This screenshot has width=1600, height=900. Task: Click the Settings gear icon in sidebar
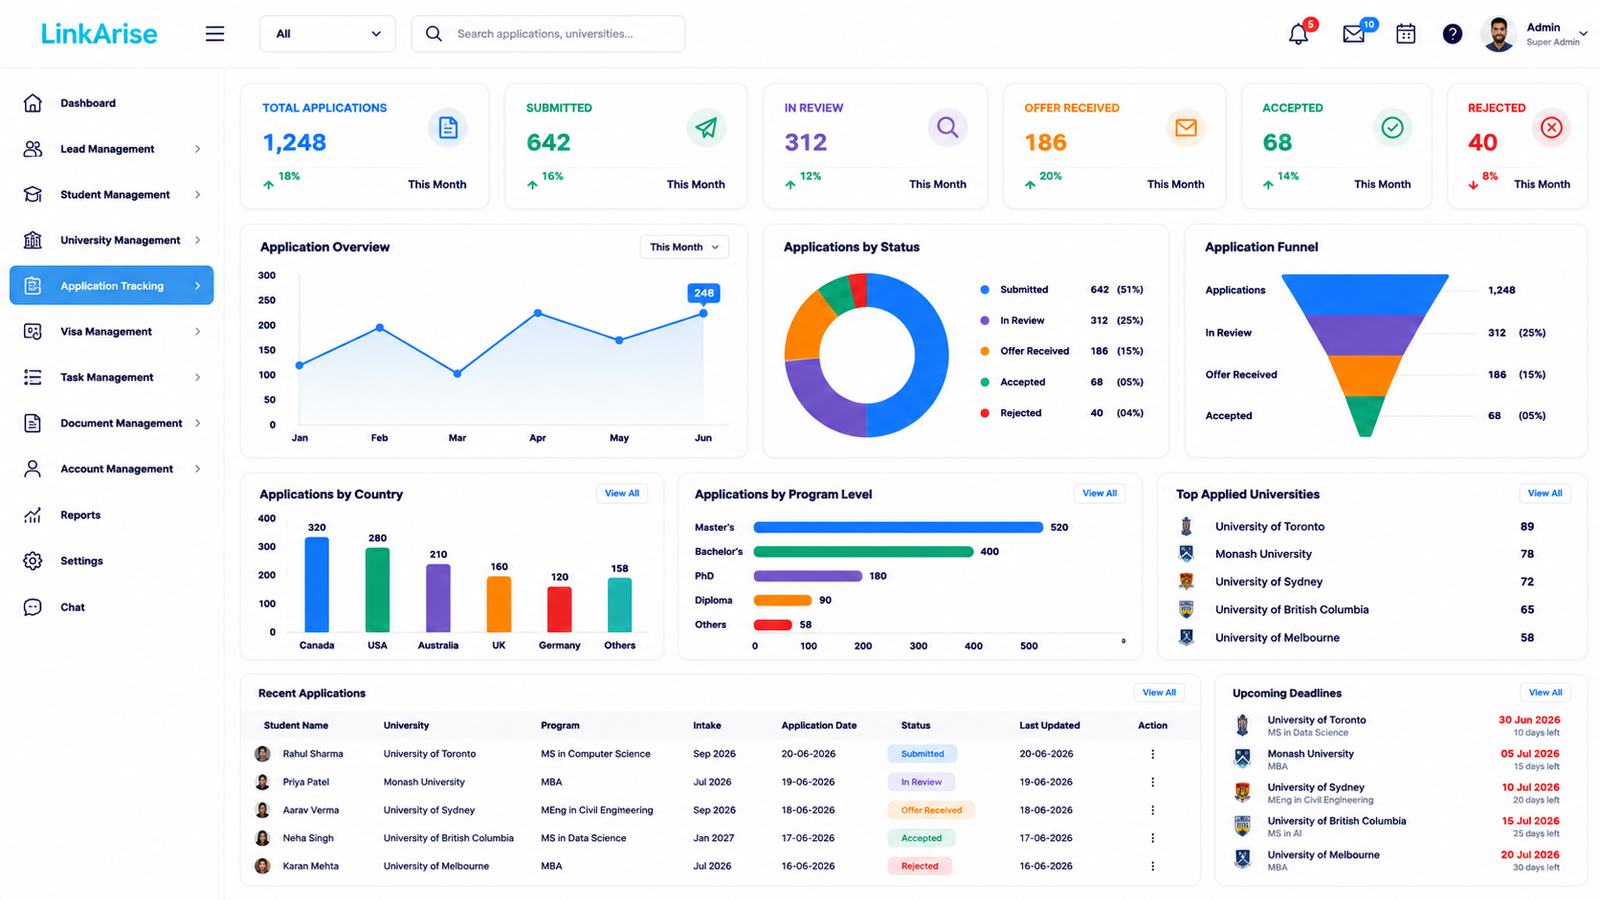pyautogui.click(x=33, y=561)
